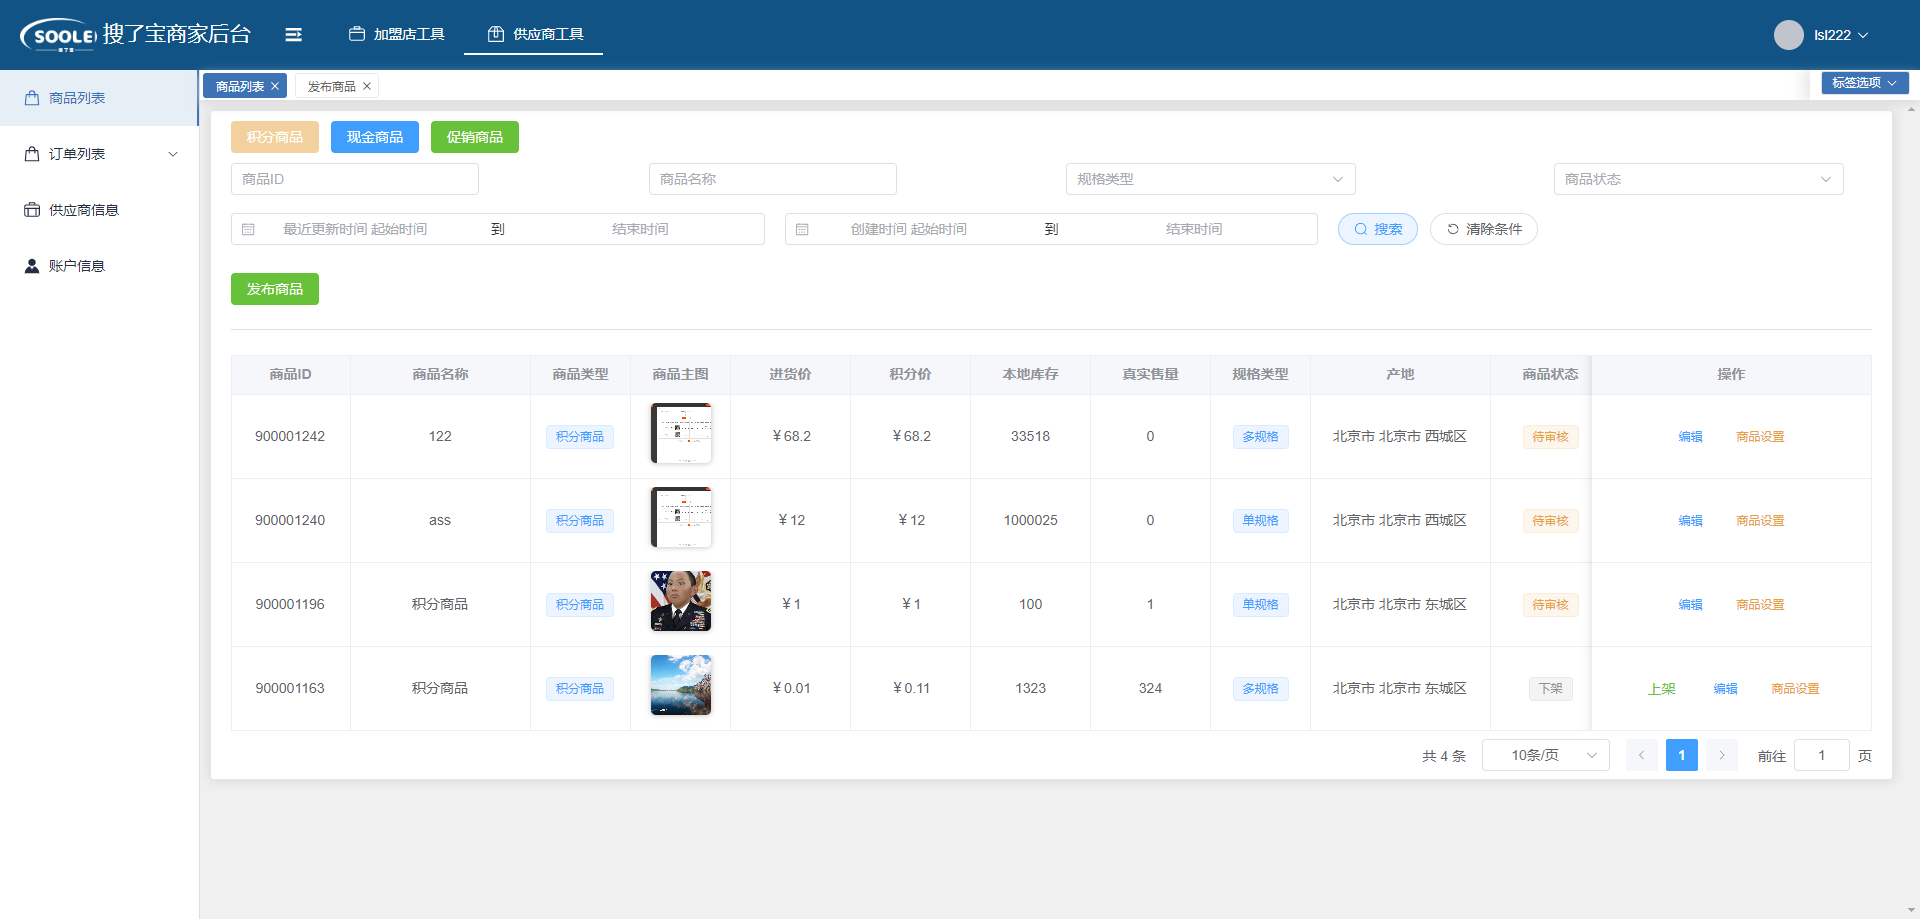Click the 现金商品 filter button

(x=375, y=137)
